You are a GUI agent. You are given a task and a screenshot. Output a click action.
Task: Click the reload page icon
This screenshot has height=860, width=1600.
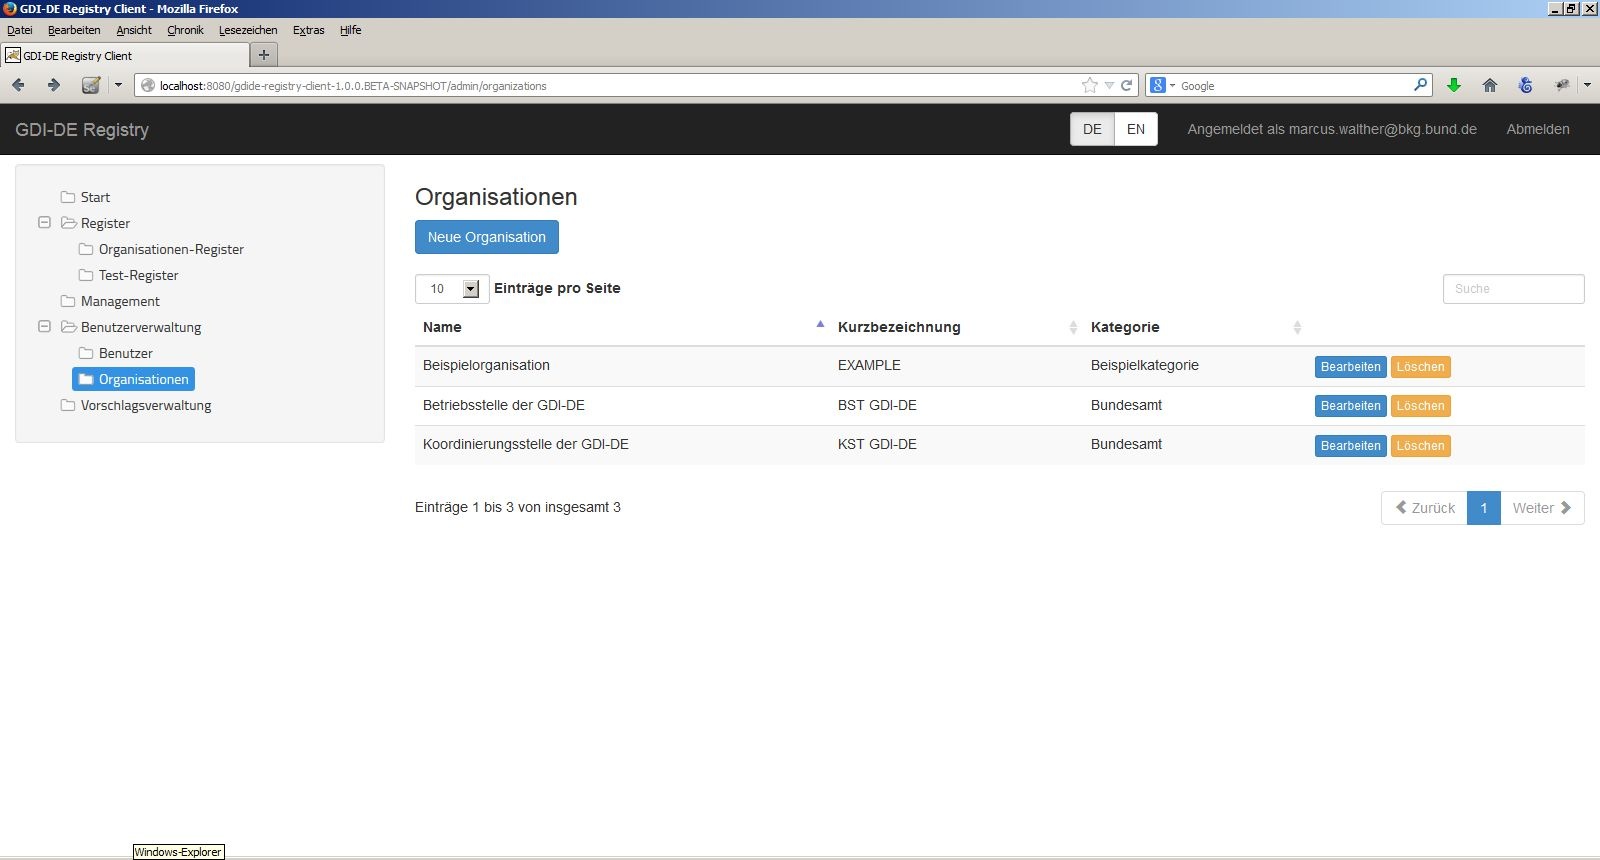pyautogui.click(x=1126, y=85)
